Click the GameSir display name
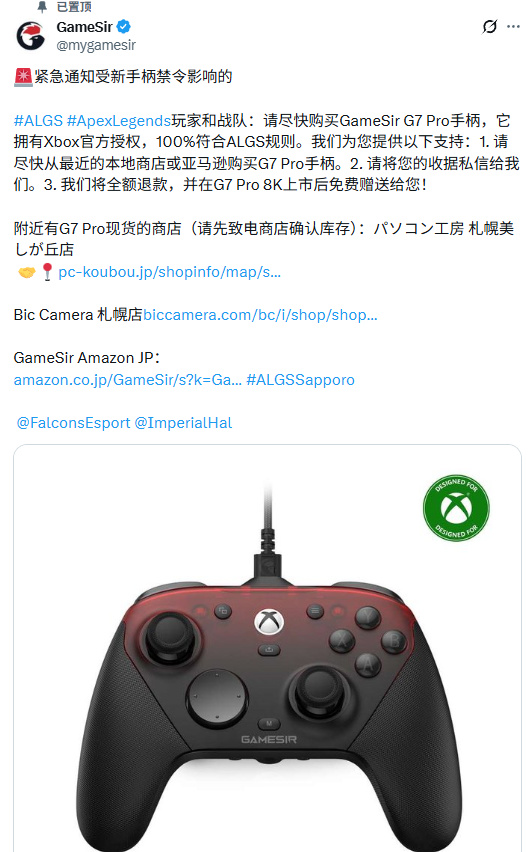This screenshot has width=532, height=852. click(85, 27)
